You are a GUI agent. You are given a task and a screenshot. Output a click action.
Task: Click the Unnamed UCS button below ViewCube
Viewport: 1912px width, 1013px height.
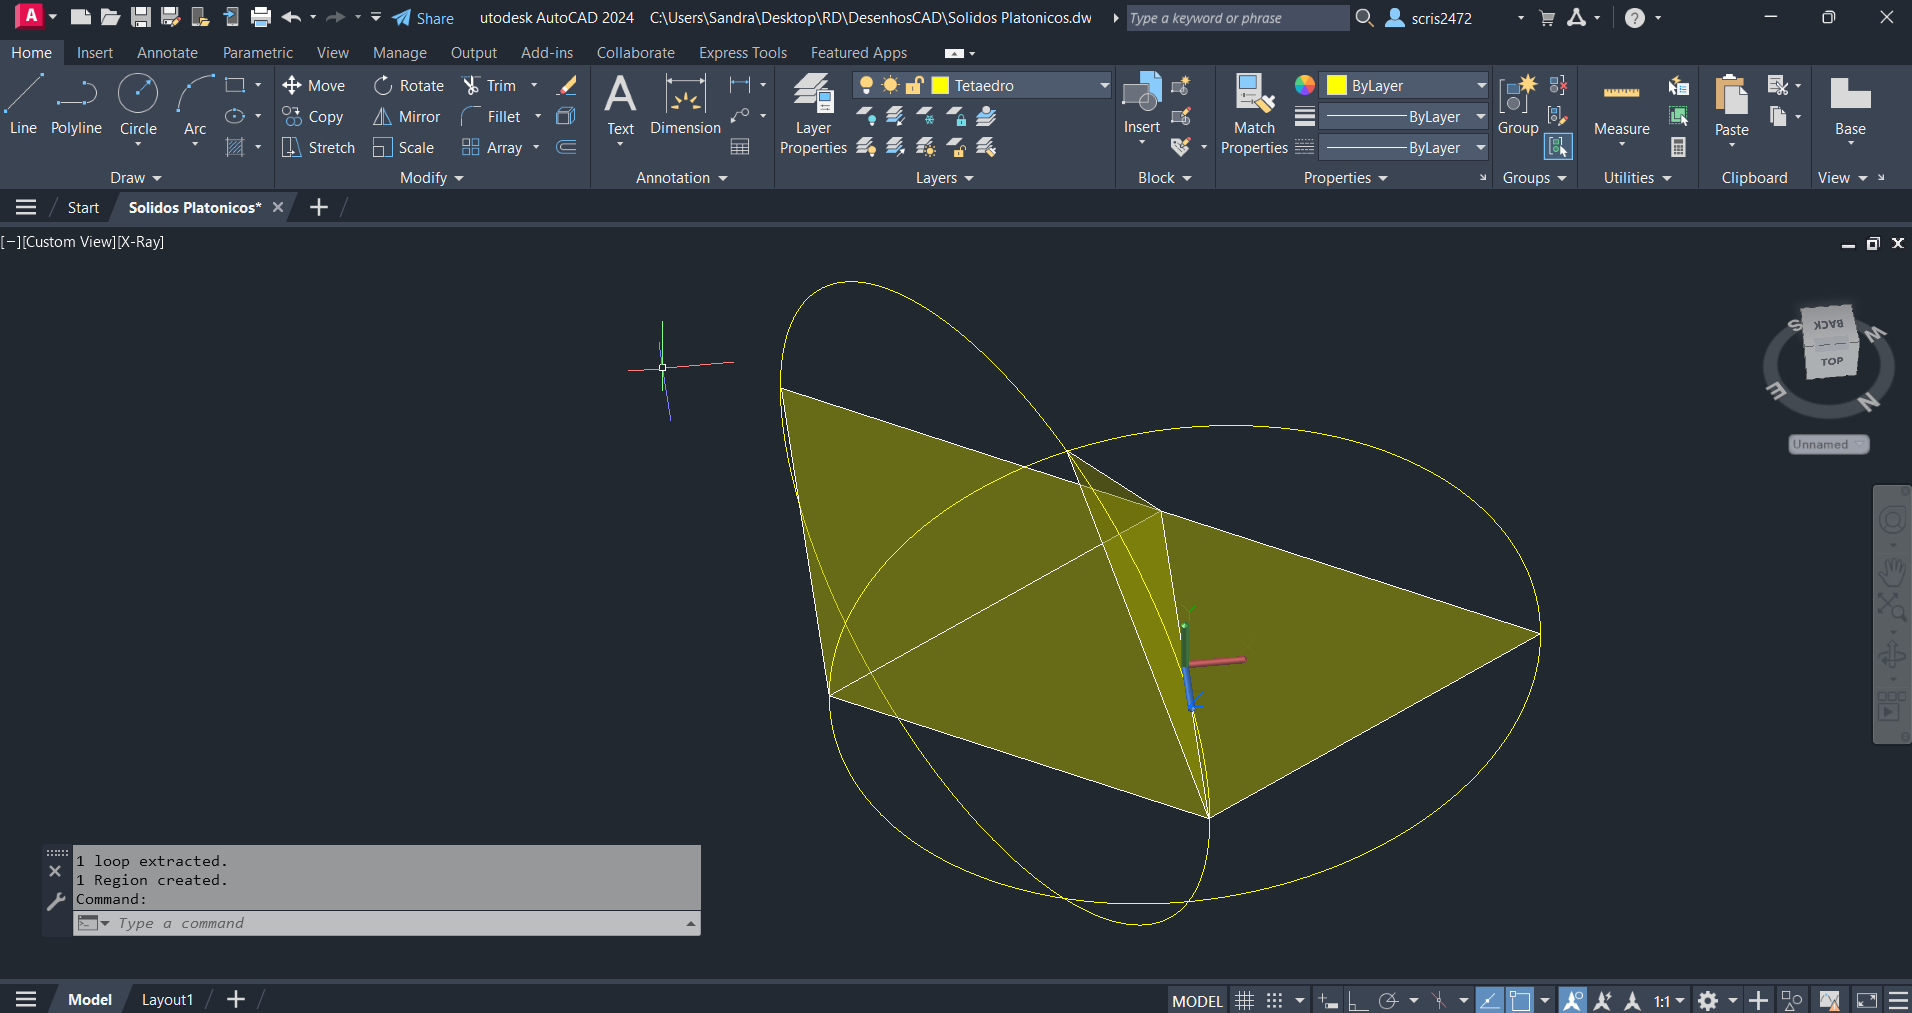pos(1828,444)
